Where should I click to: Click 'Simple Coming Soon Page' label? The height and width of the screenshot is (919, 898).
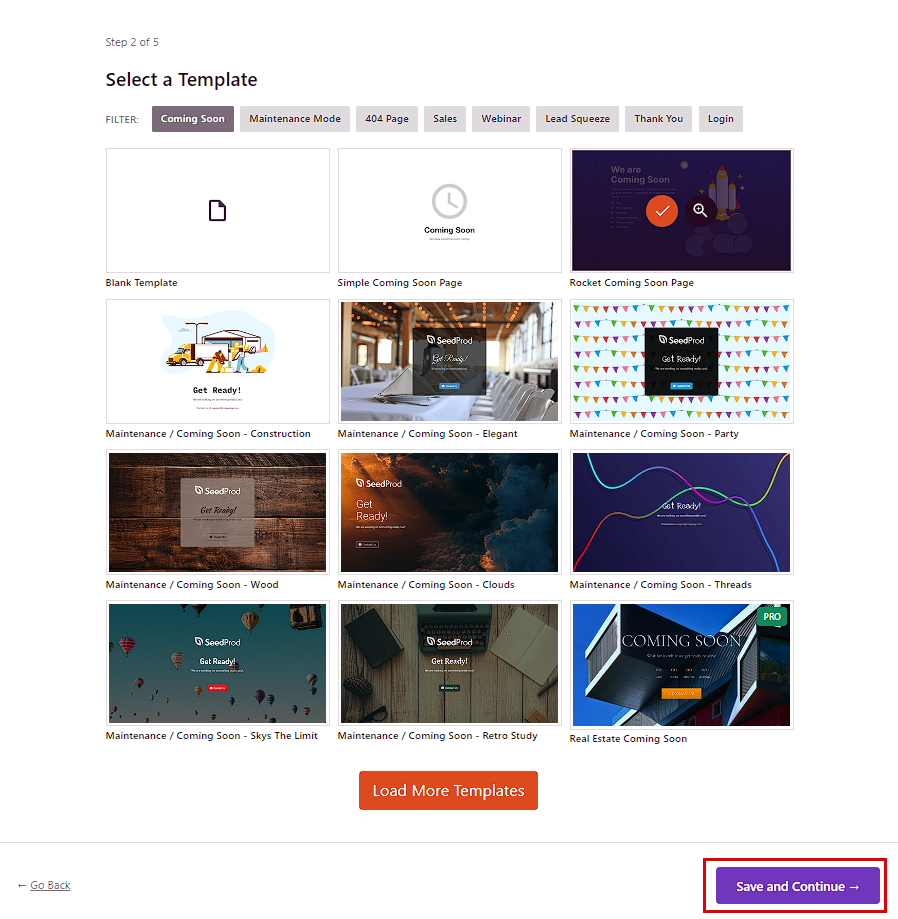click(400, 282)
